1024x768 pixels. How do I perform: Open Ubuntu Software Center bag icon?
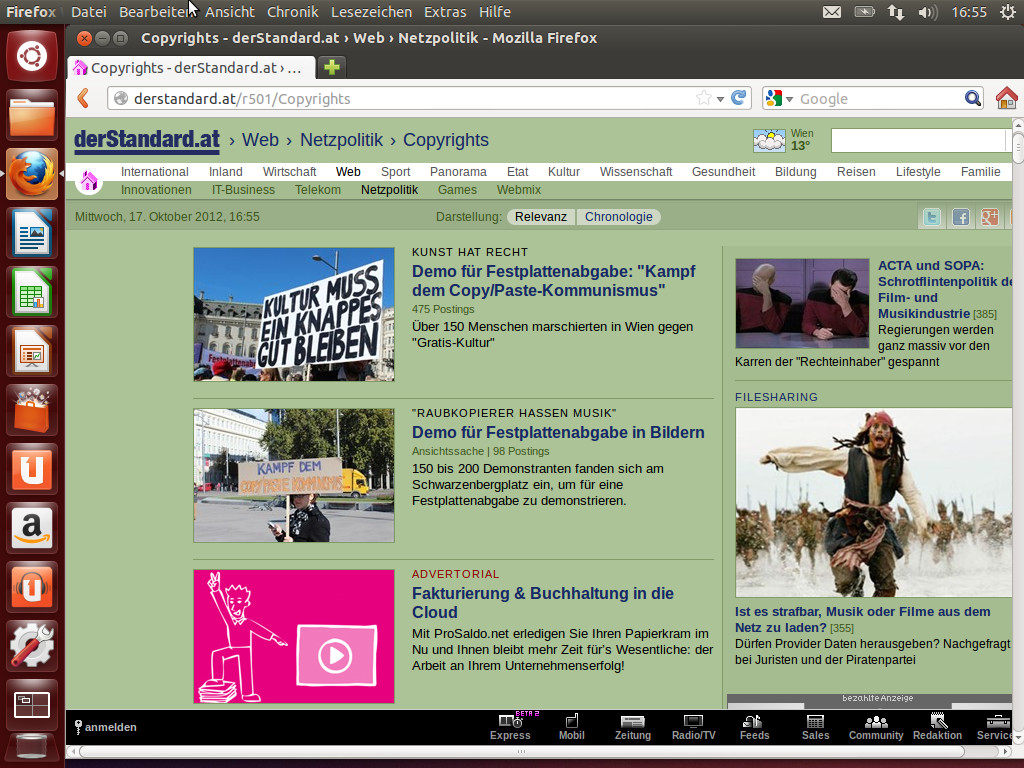pos(32,409)
